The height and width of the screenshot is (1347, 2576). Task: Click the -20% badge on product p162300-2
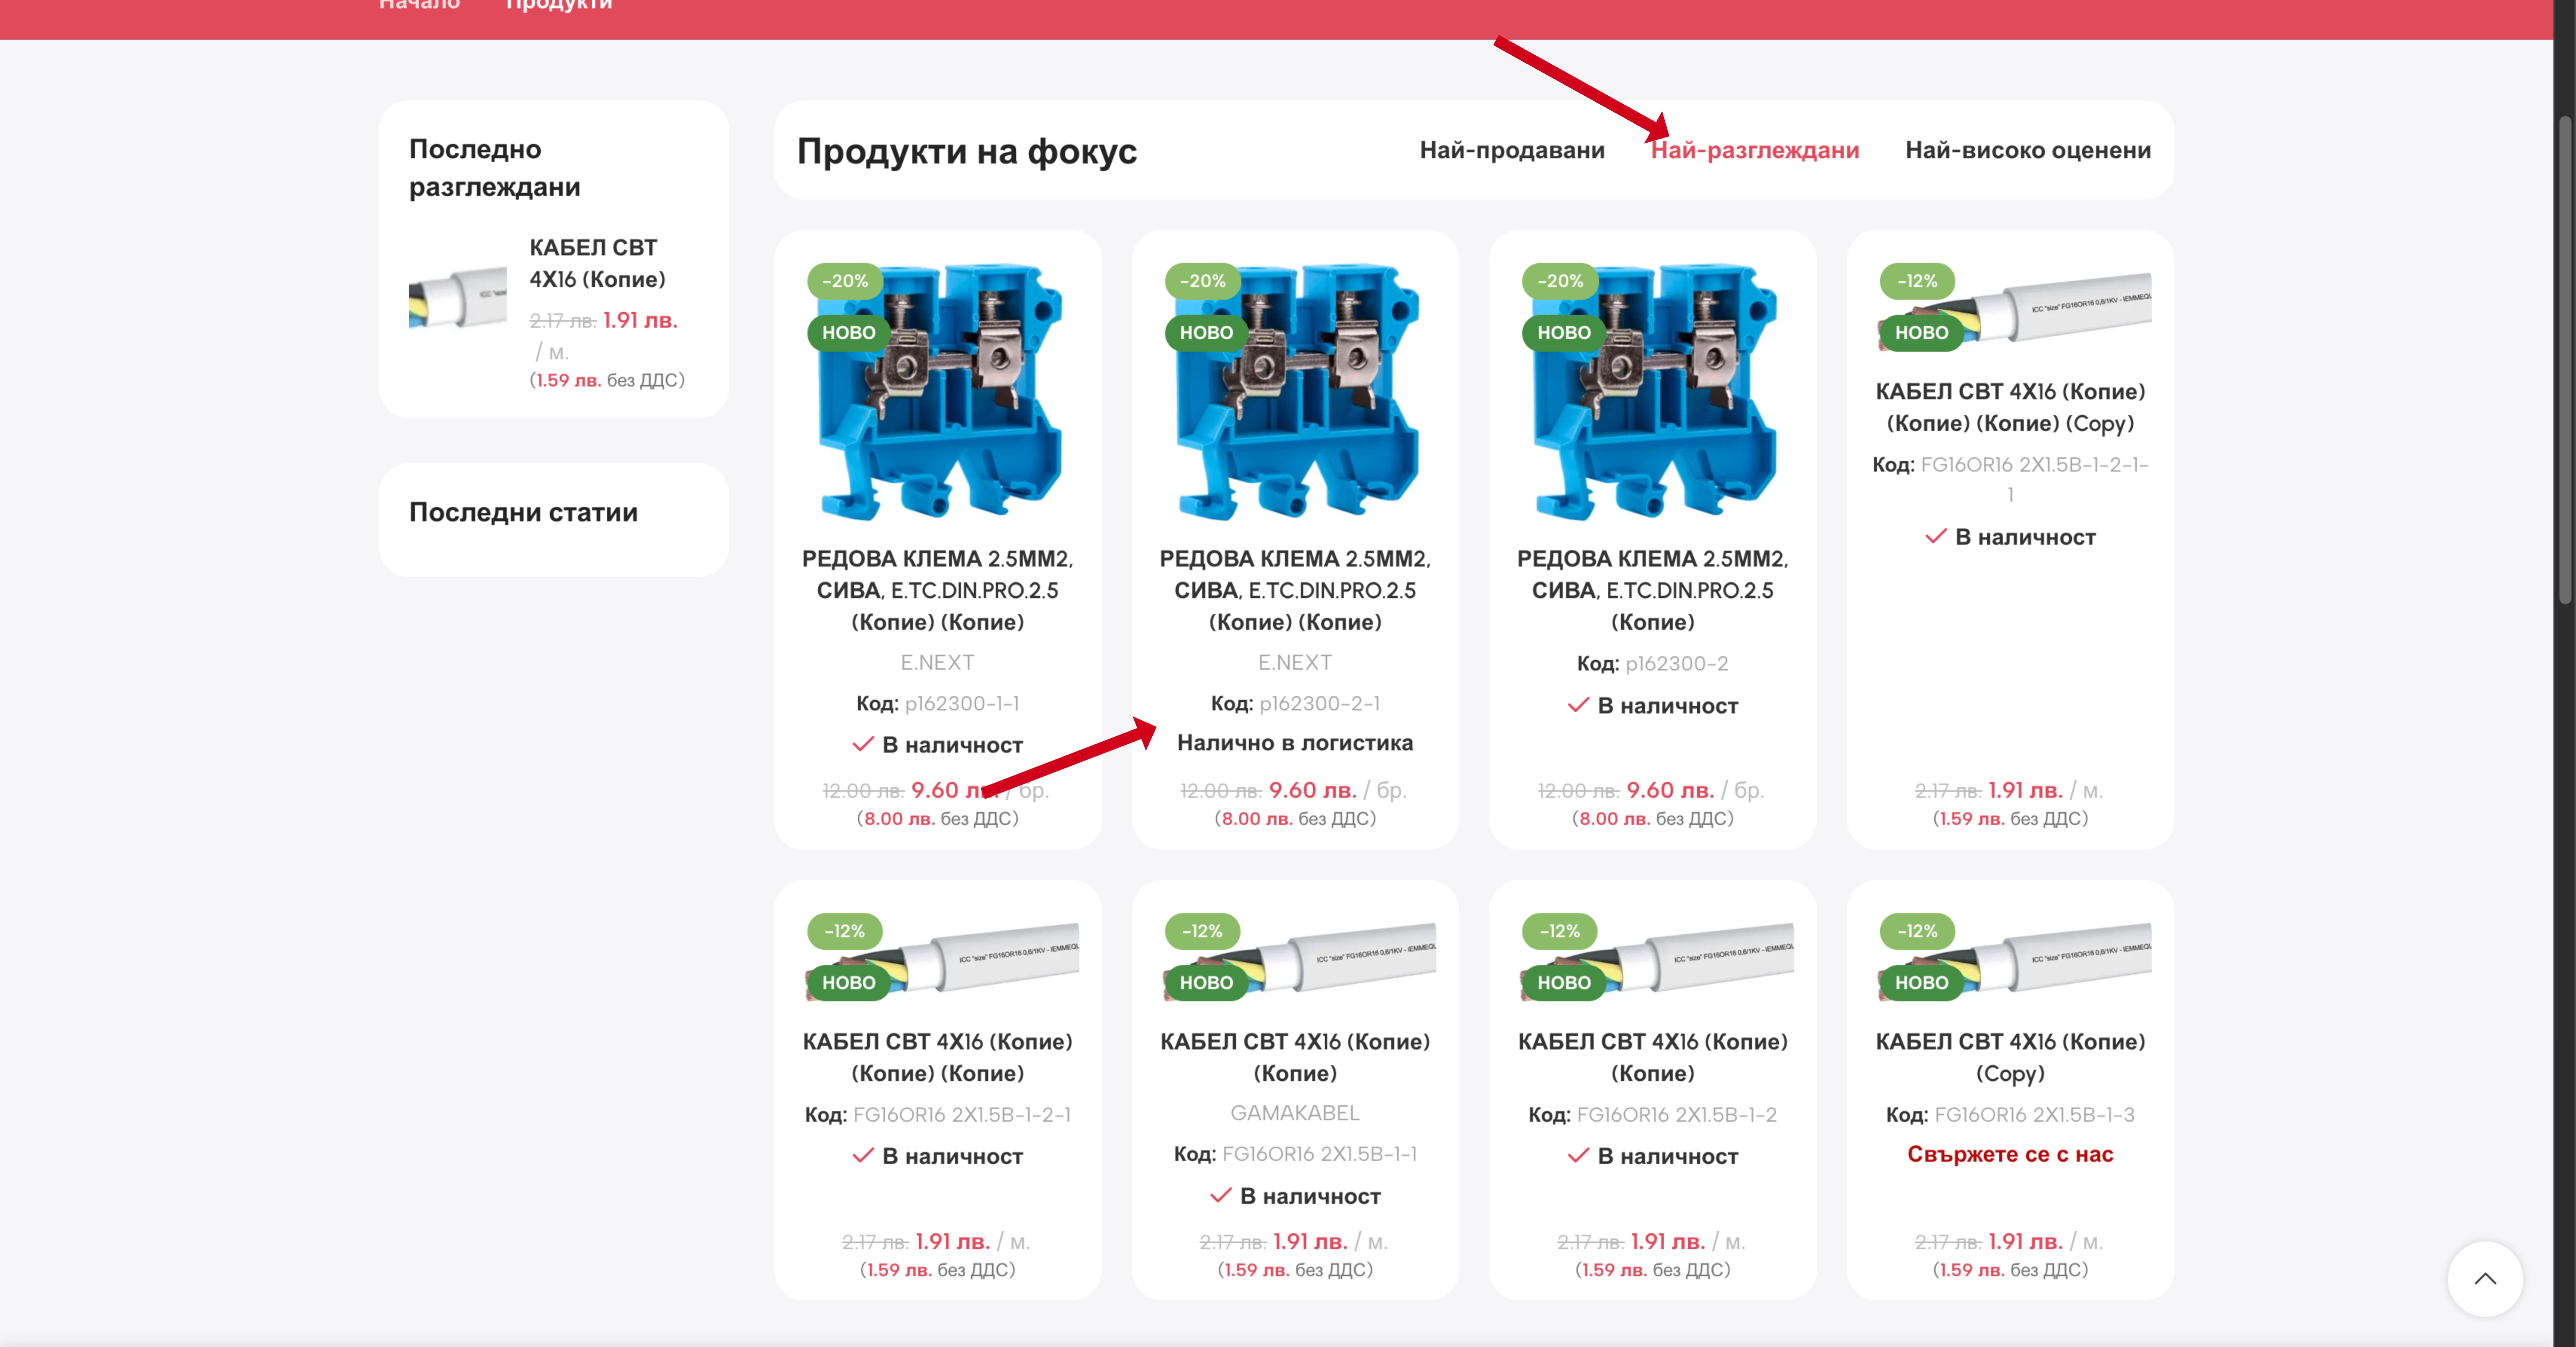click(x=1560, y=281)
